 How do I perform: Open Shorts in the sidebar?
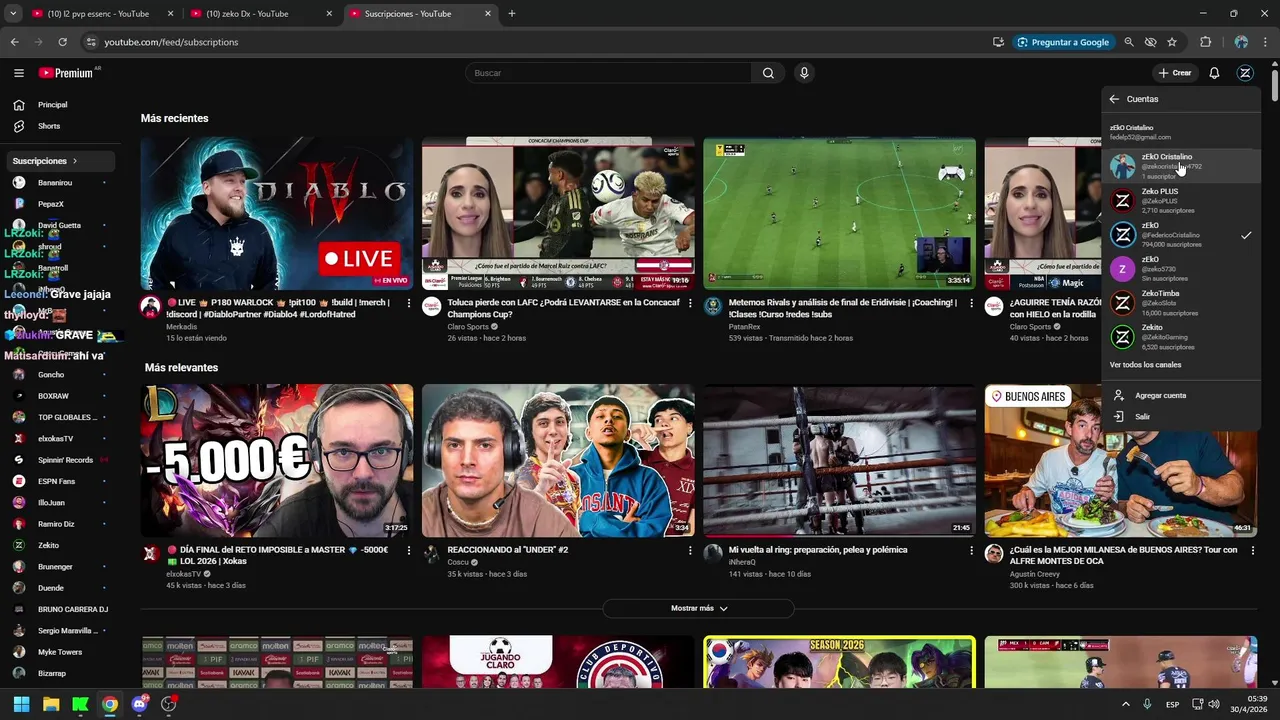point(58,126)
